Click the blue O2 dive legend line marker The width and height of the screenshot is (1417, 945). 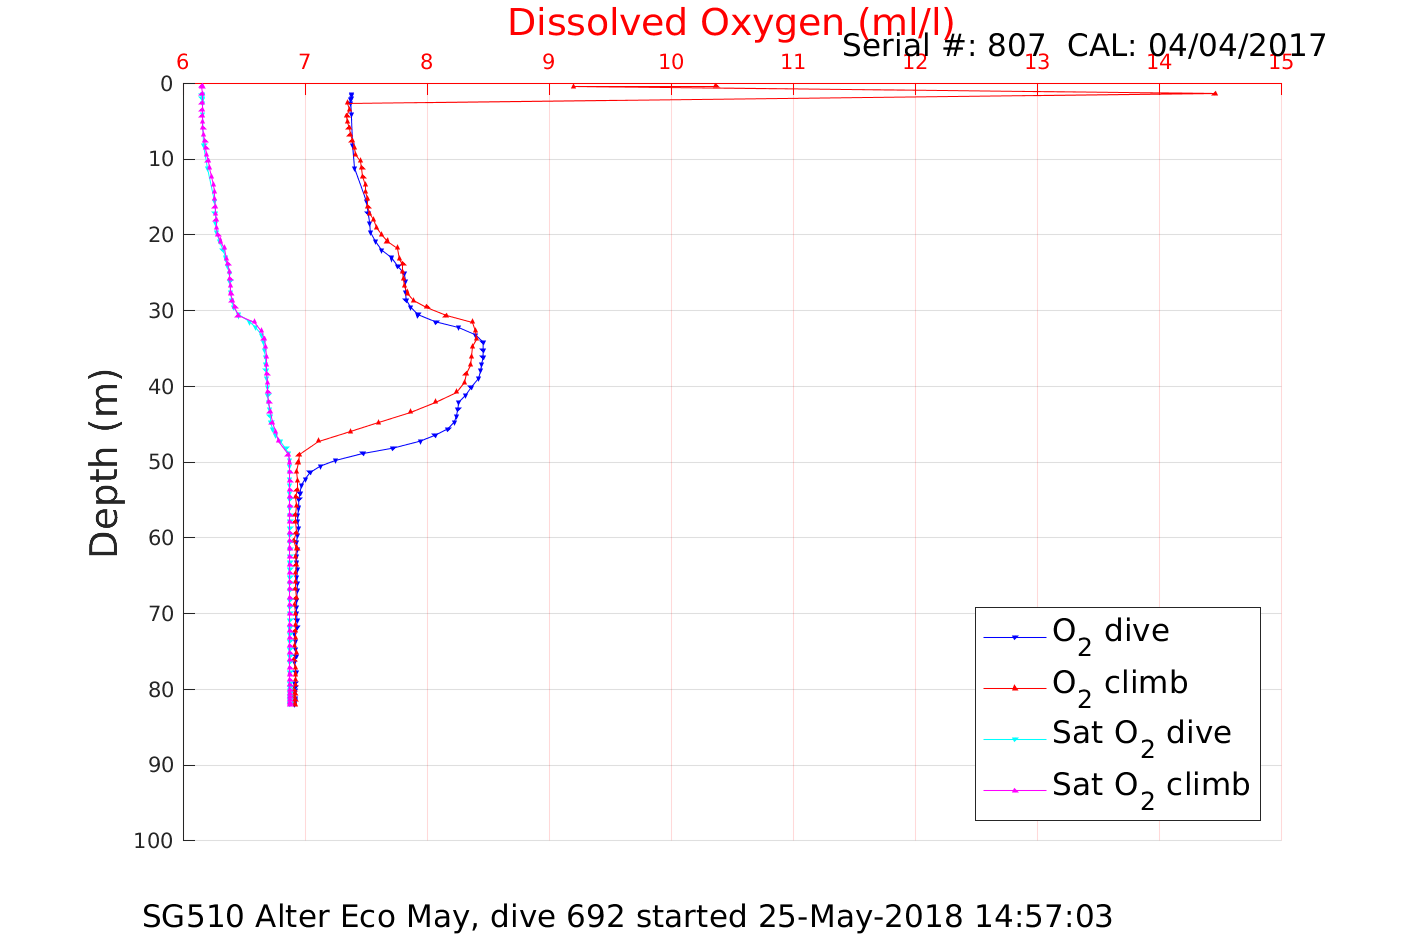tap(1014, 637)
